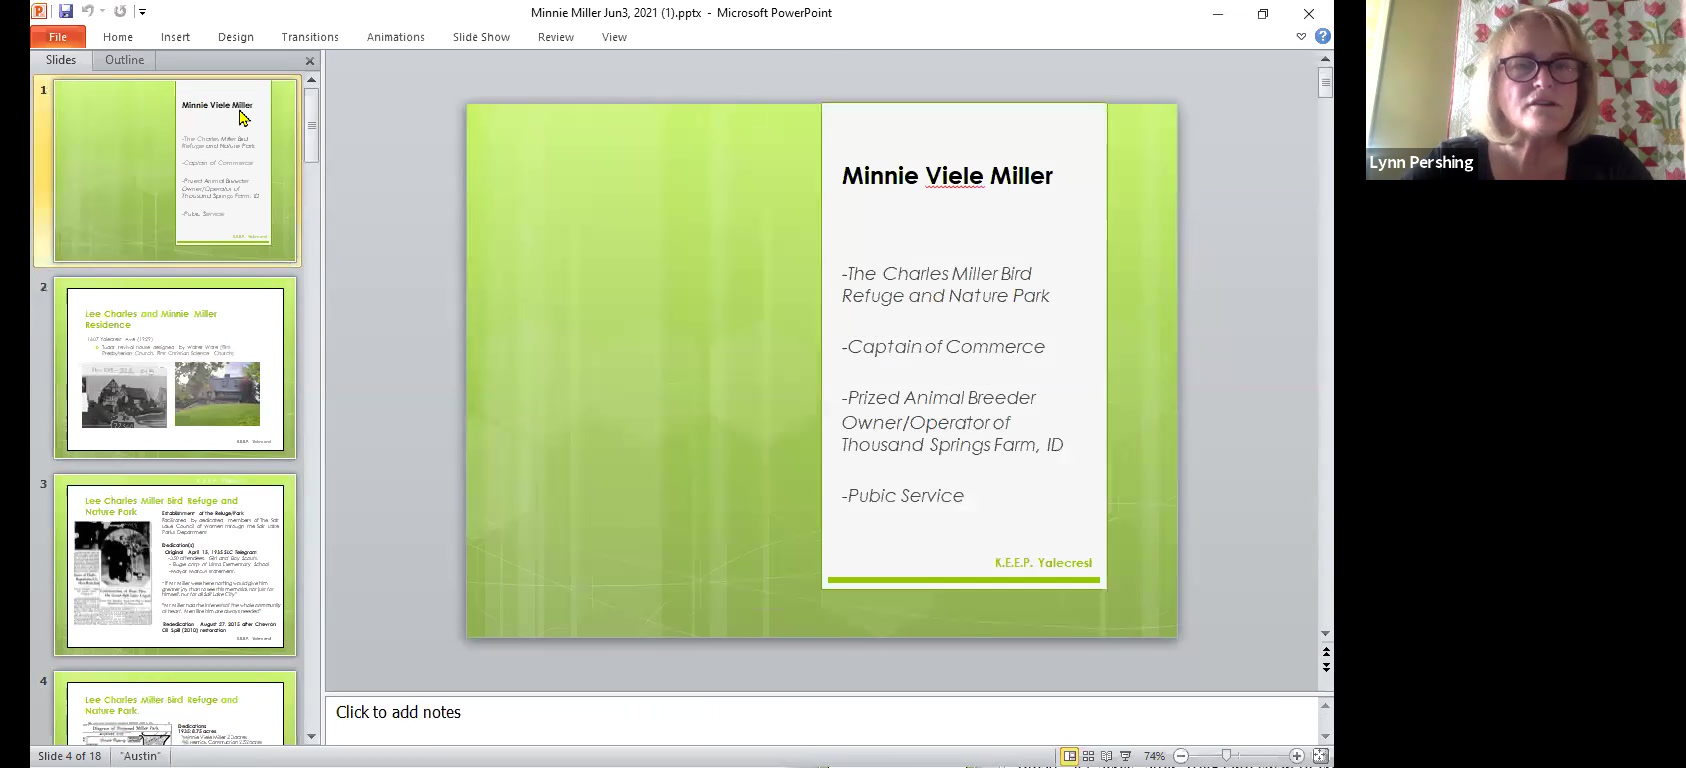Open the File backstage menu

point(58,37)
